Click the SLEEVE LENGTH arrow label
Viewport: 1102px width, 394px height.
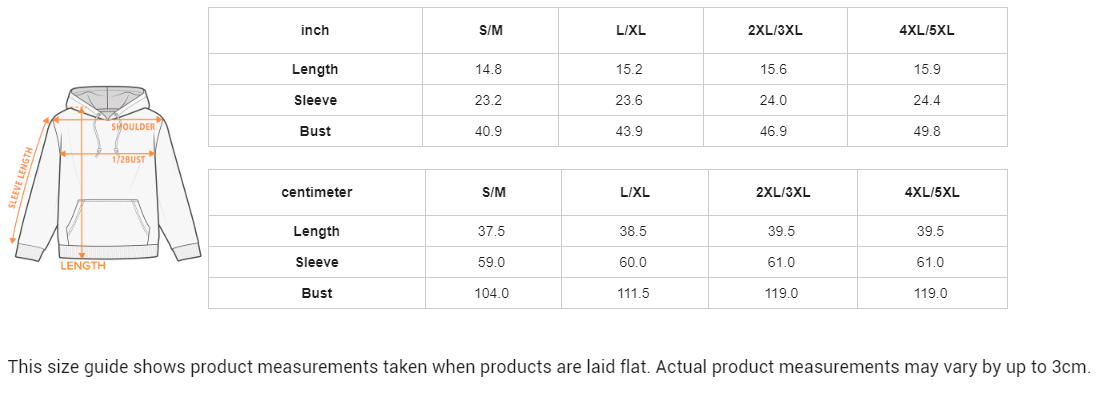pos(21,178)
